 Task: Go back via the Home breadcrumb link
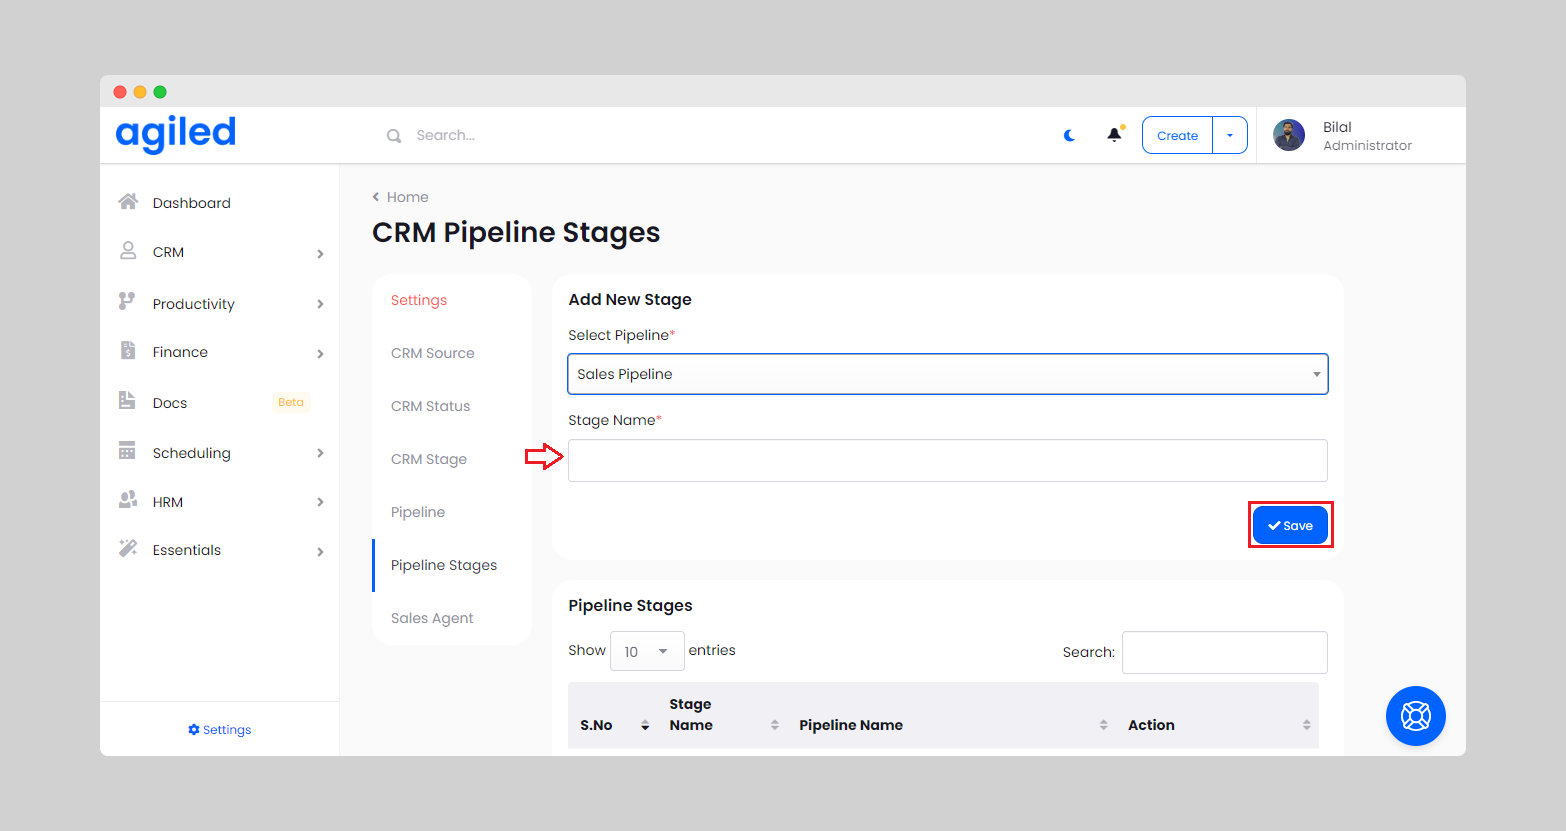(x=407, y=197)
